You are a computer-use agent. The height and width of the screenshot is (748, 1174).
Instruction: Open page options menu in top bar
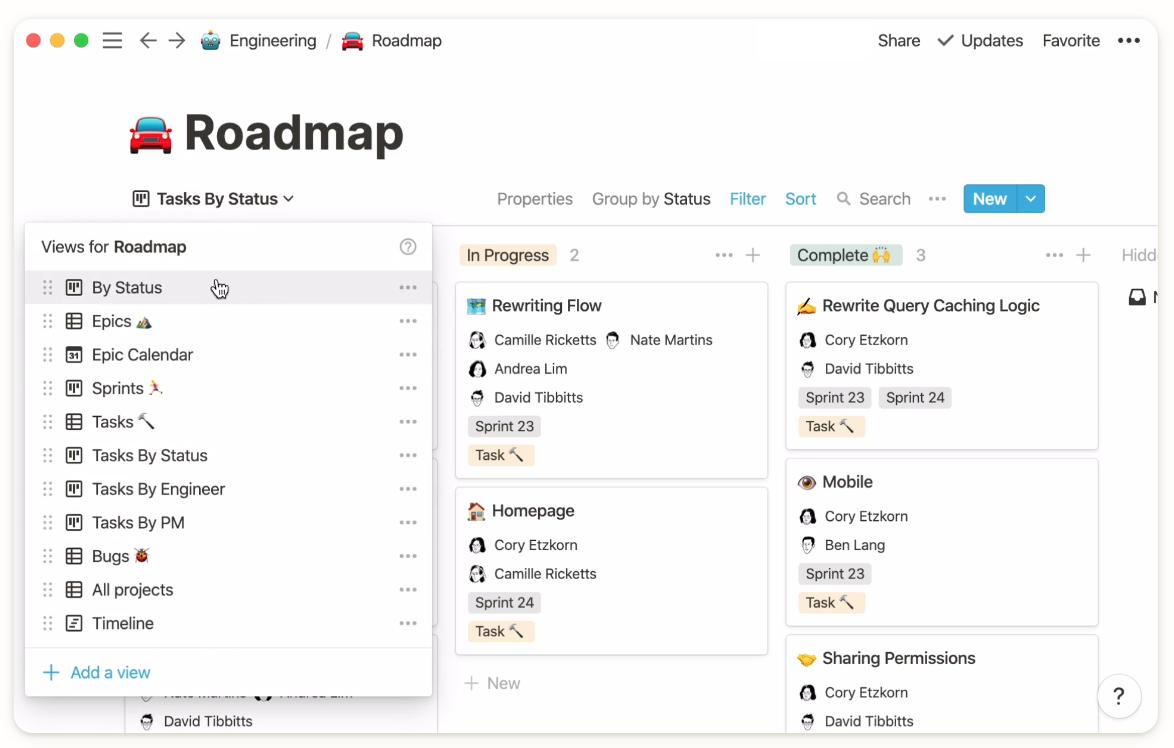tap(1128, 41)
